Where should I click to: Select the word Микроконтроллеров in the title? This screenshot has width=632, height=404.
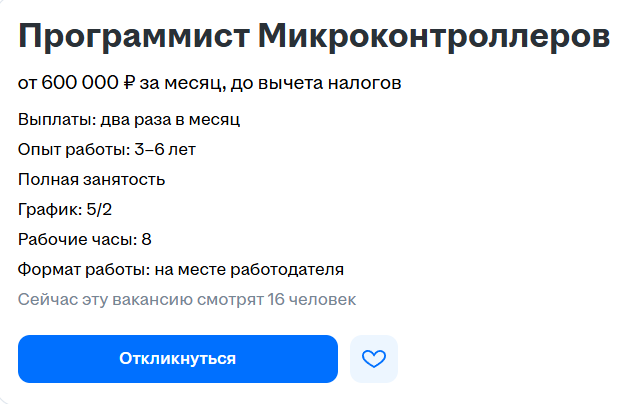pos(434,37)
